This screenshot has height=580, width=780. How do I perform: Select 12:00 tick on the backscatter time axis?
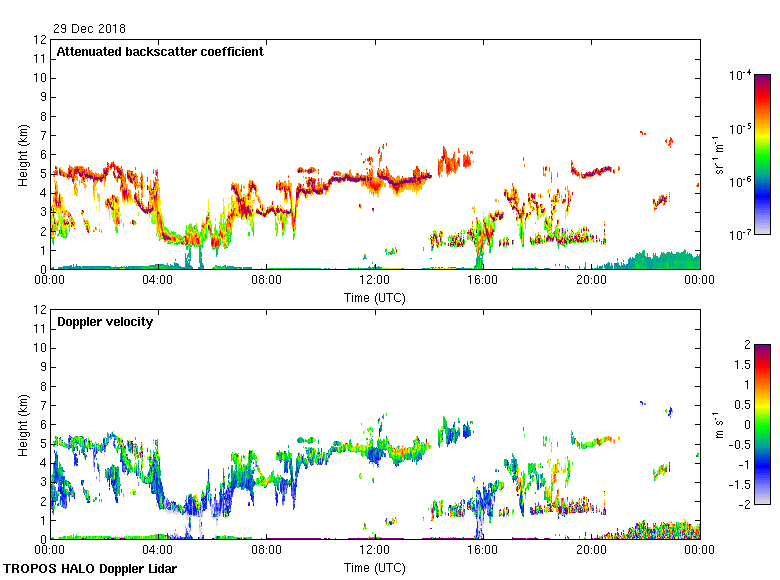[374, 282]
